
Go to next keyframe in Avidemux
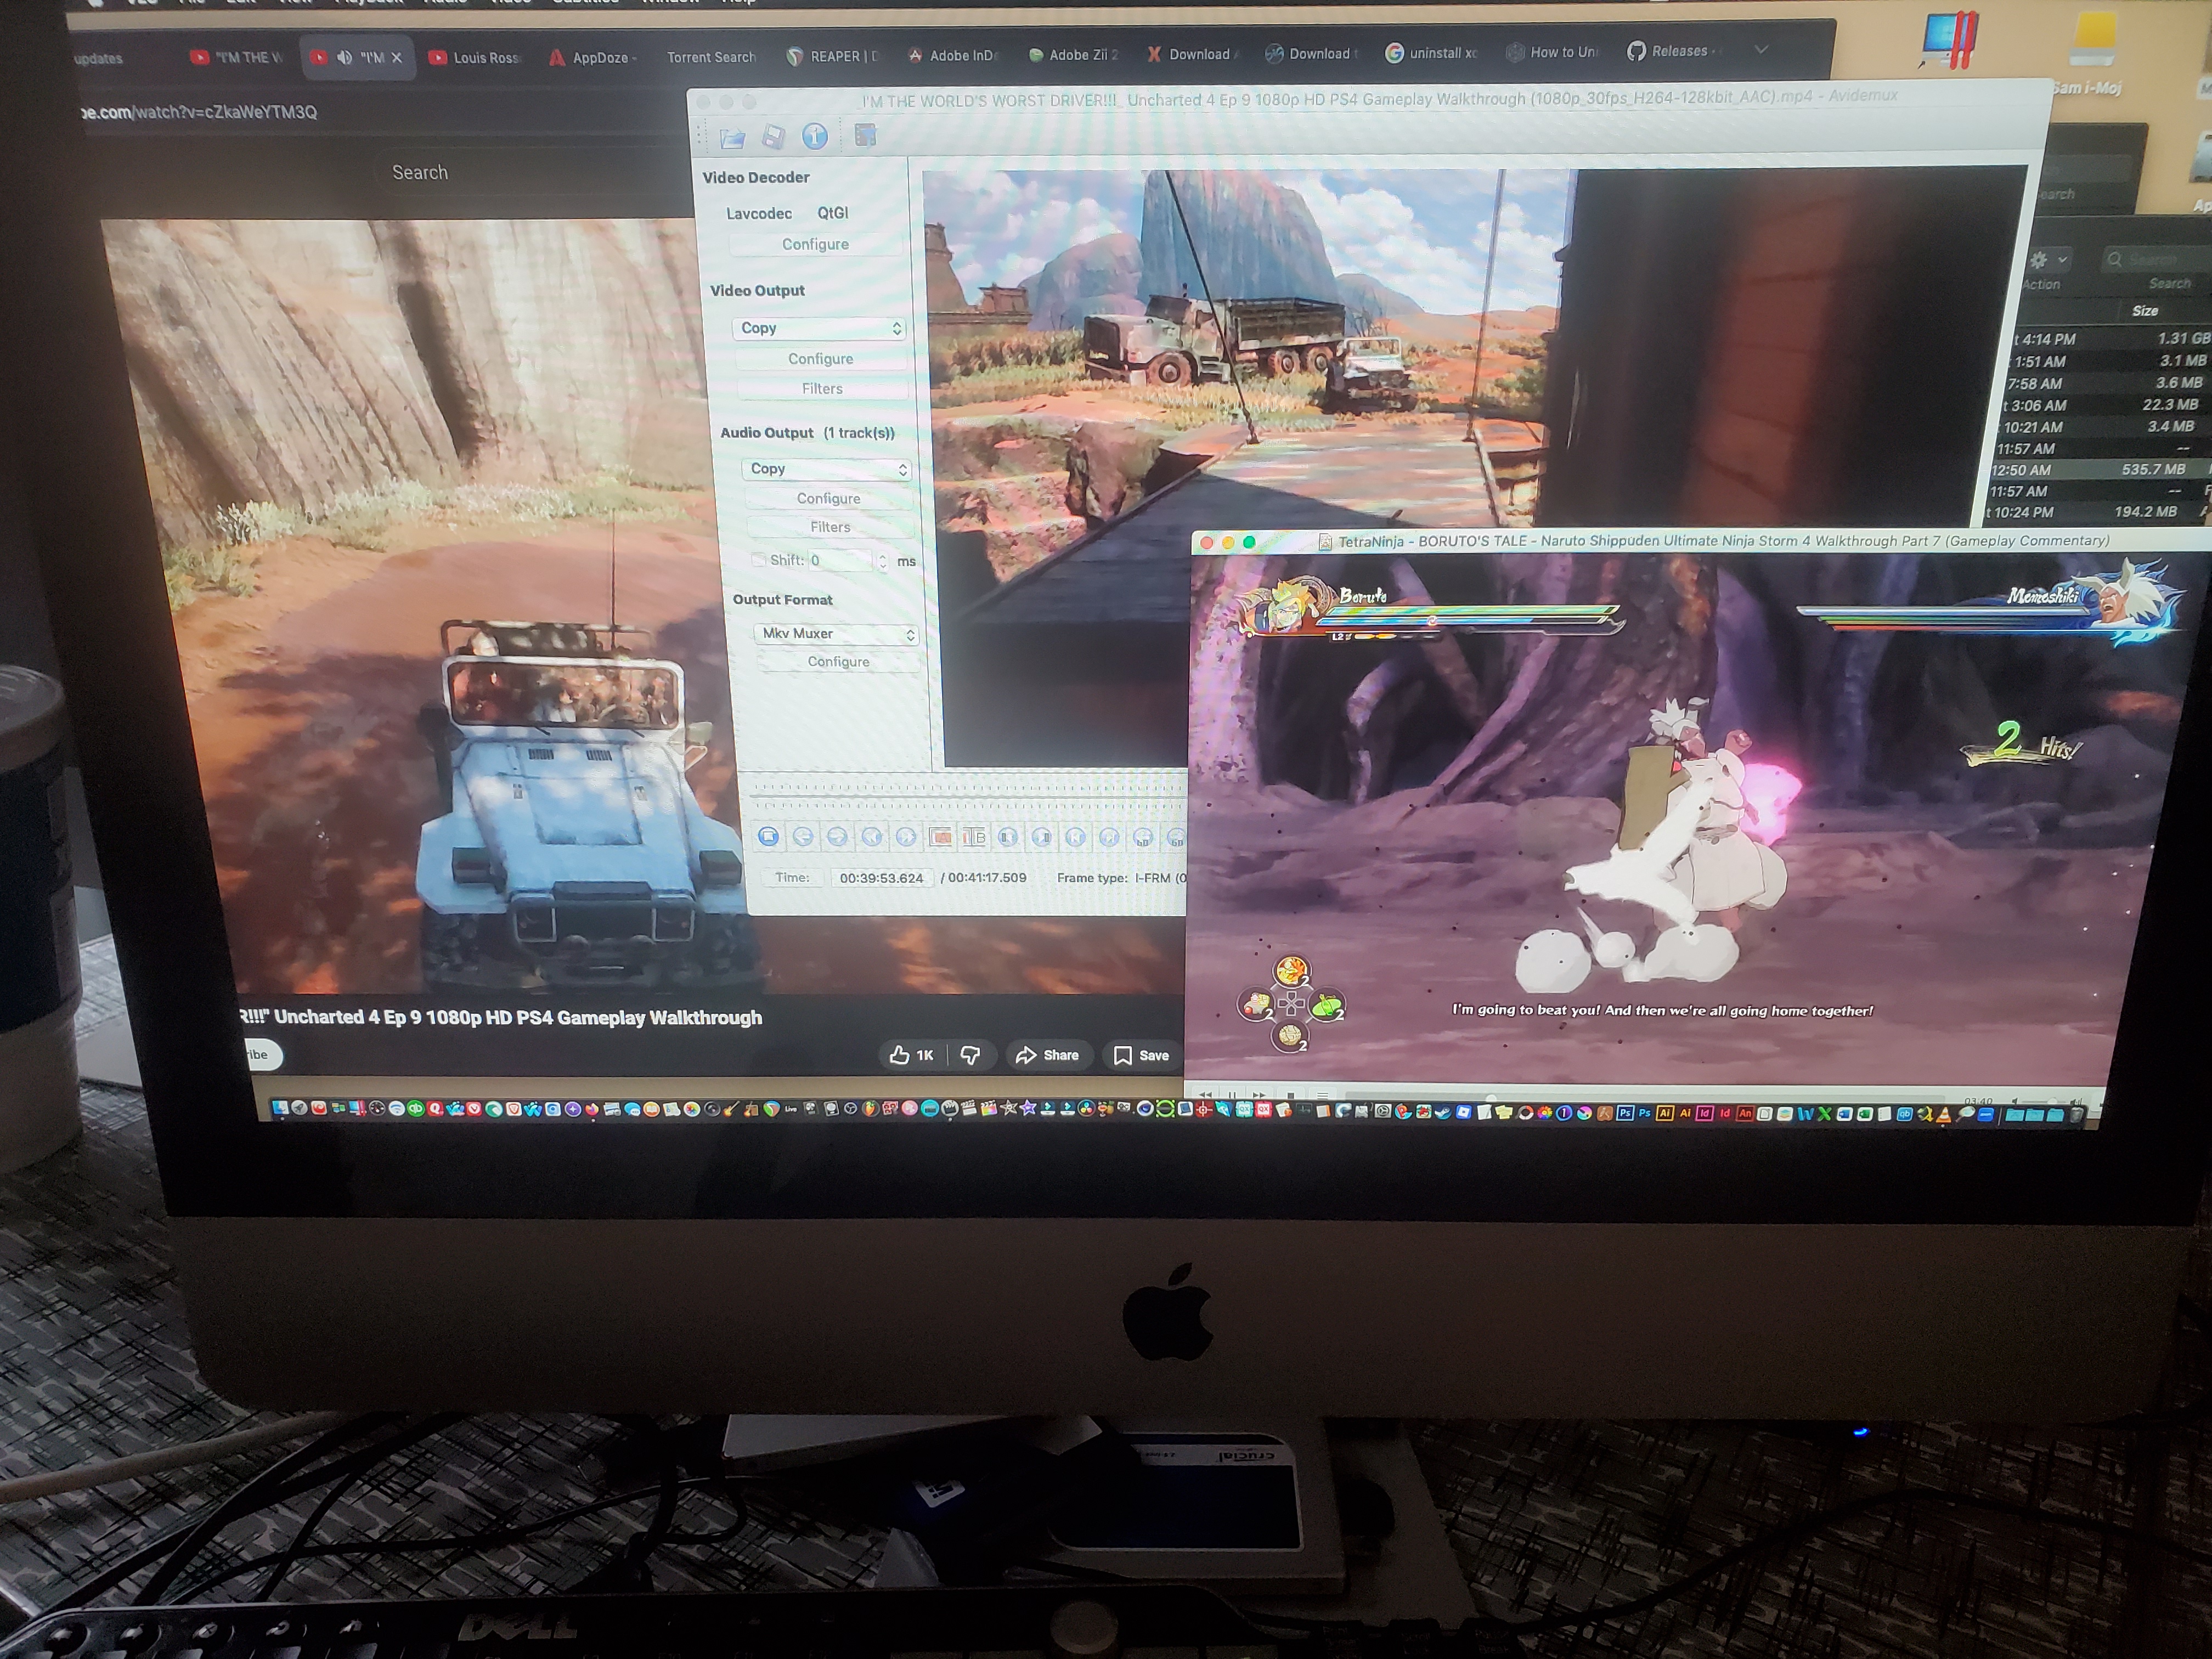(905, 837)
